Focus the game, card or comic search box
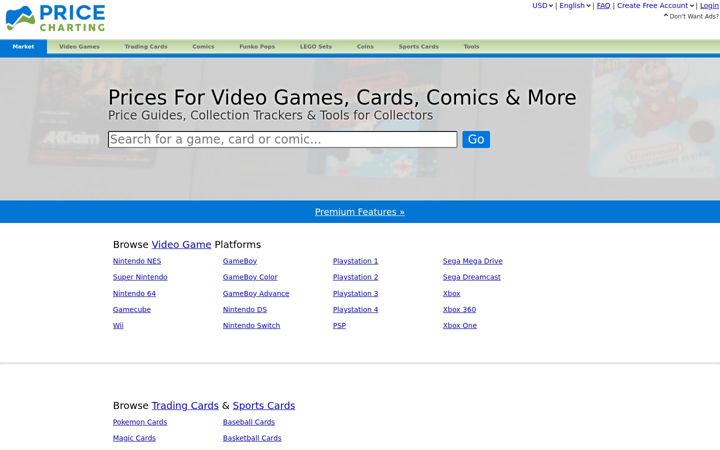 282,139
